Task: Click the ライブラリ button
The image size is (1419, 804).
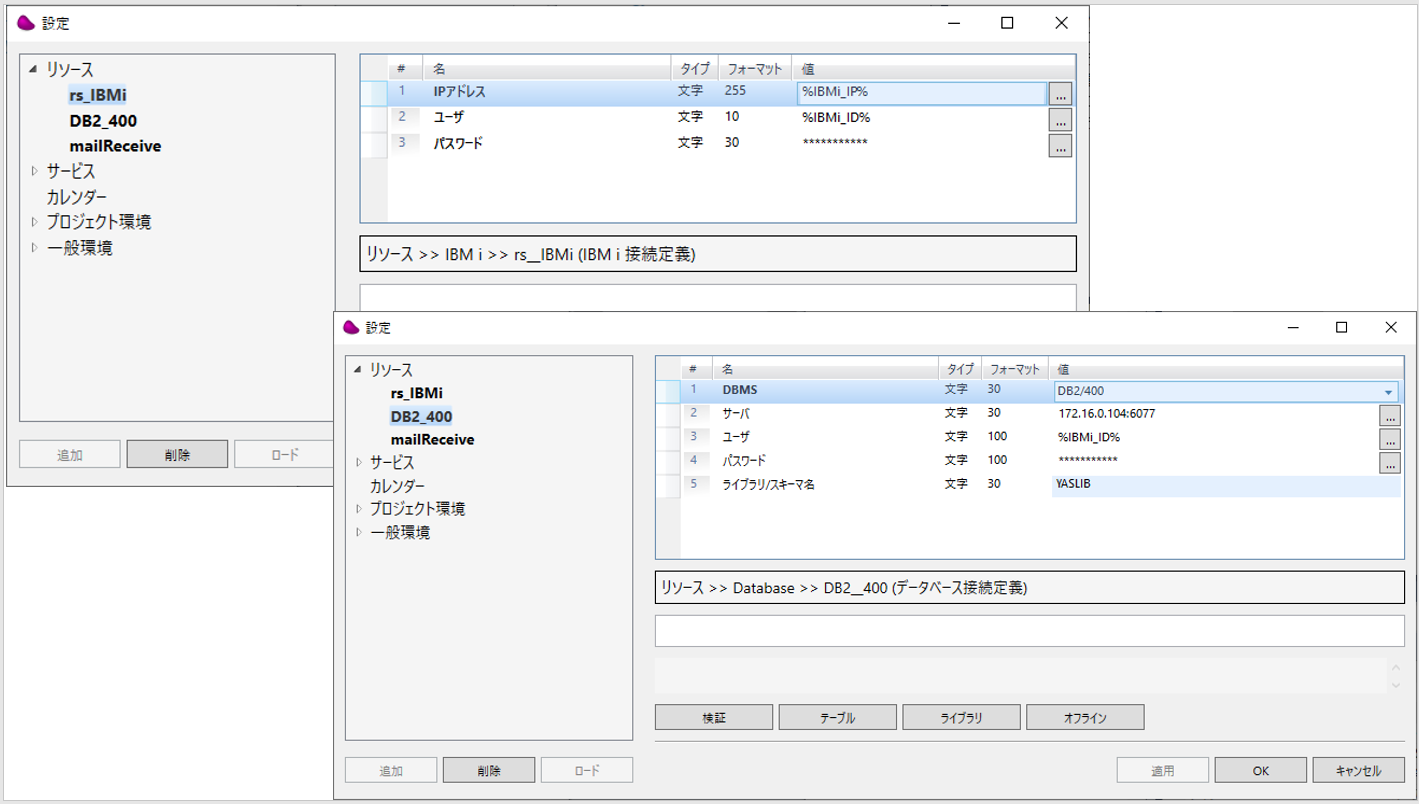Action: point(961,717)
